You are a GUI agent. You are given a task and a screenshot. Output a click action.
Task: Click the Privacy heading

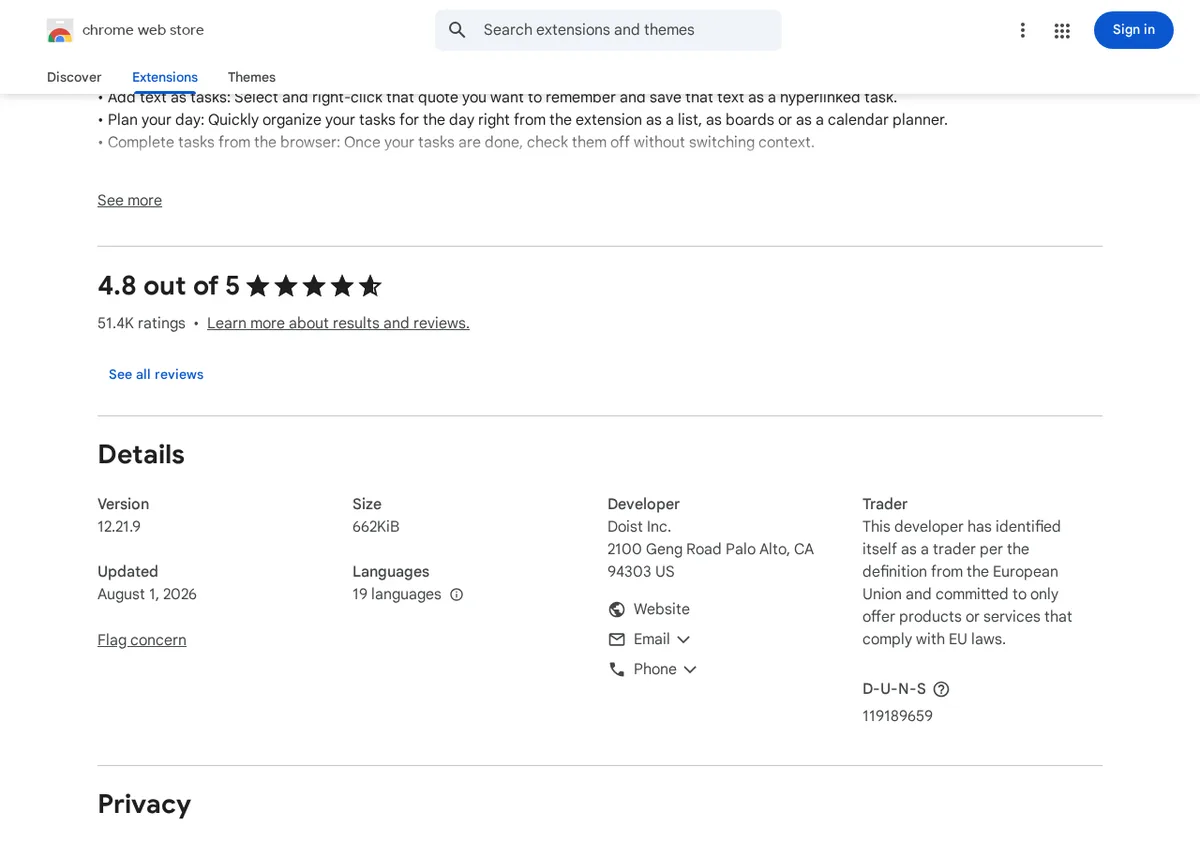(144, 804)
